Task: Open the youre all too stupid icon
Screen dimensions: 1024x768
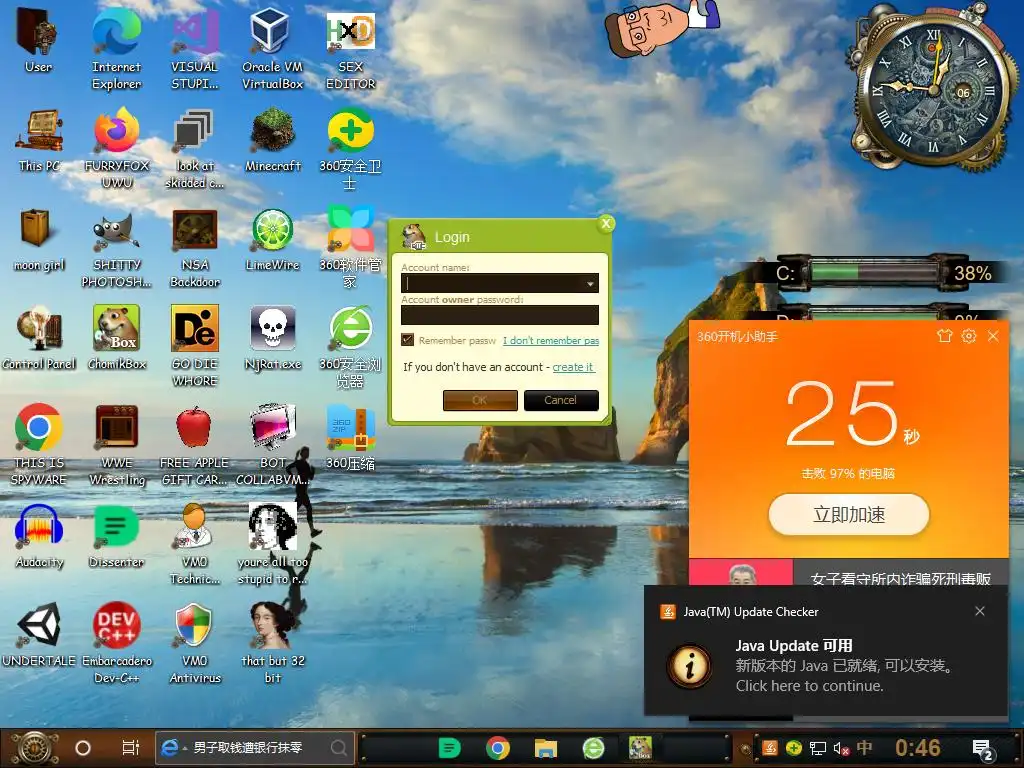Action: (x=273, y=545)
